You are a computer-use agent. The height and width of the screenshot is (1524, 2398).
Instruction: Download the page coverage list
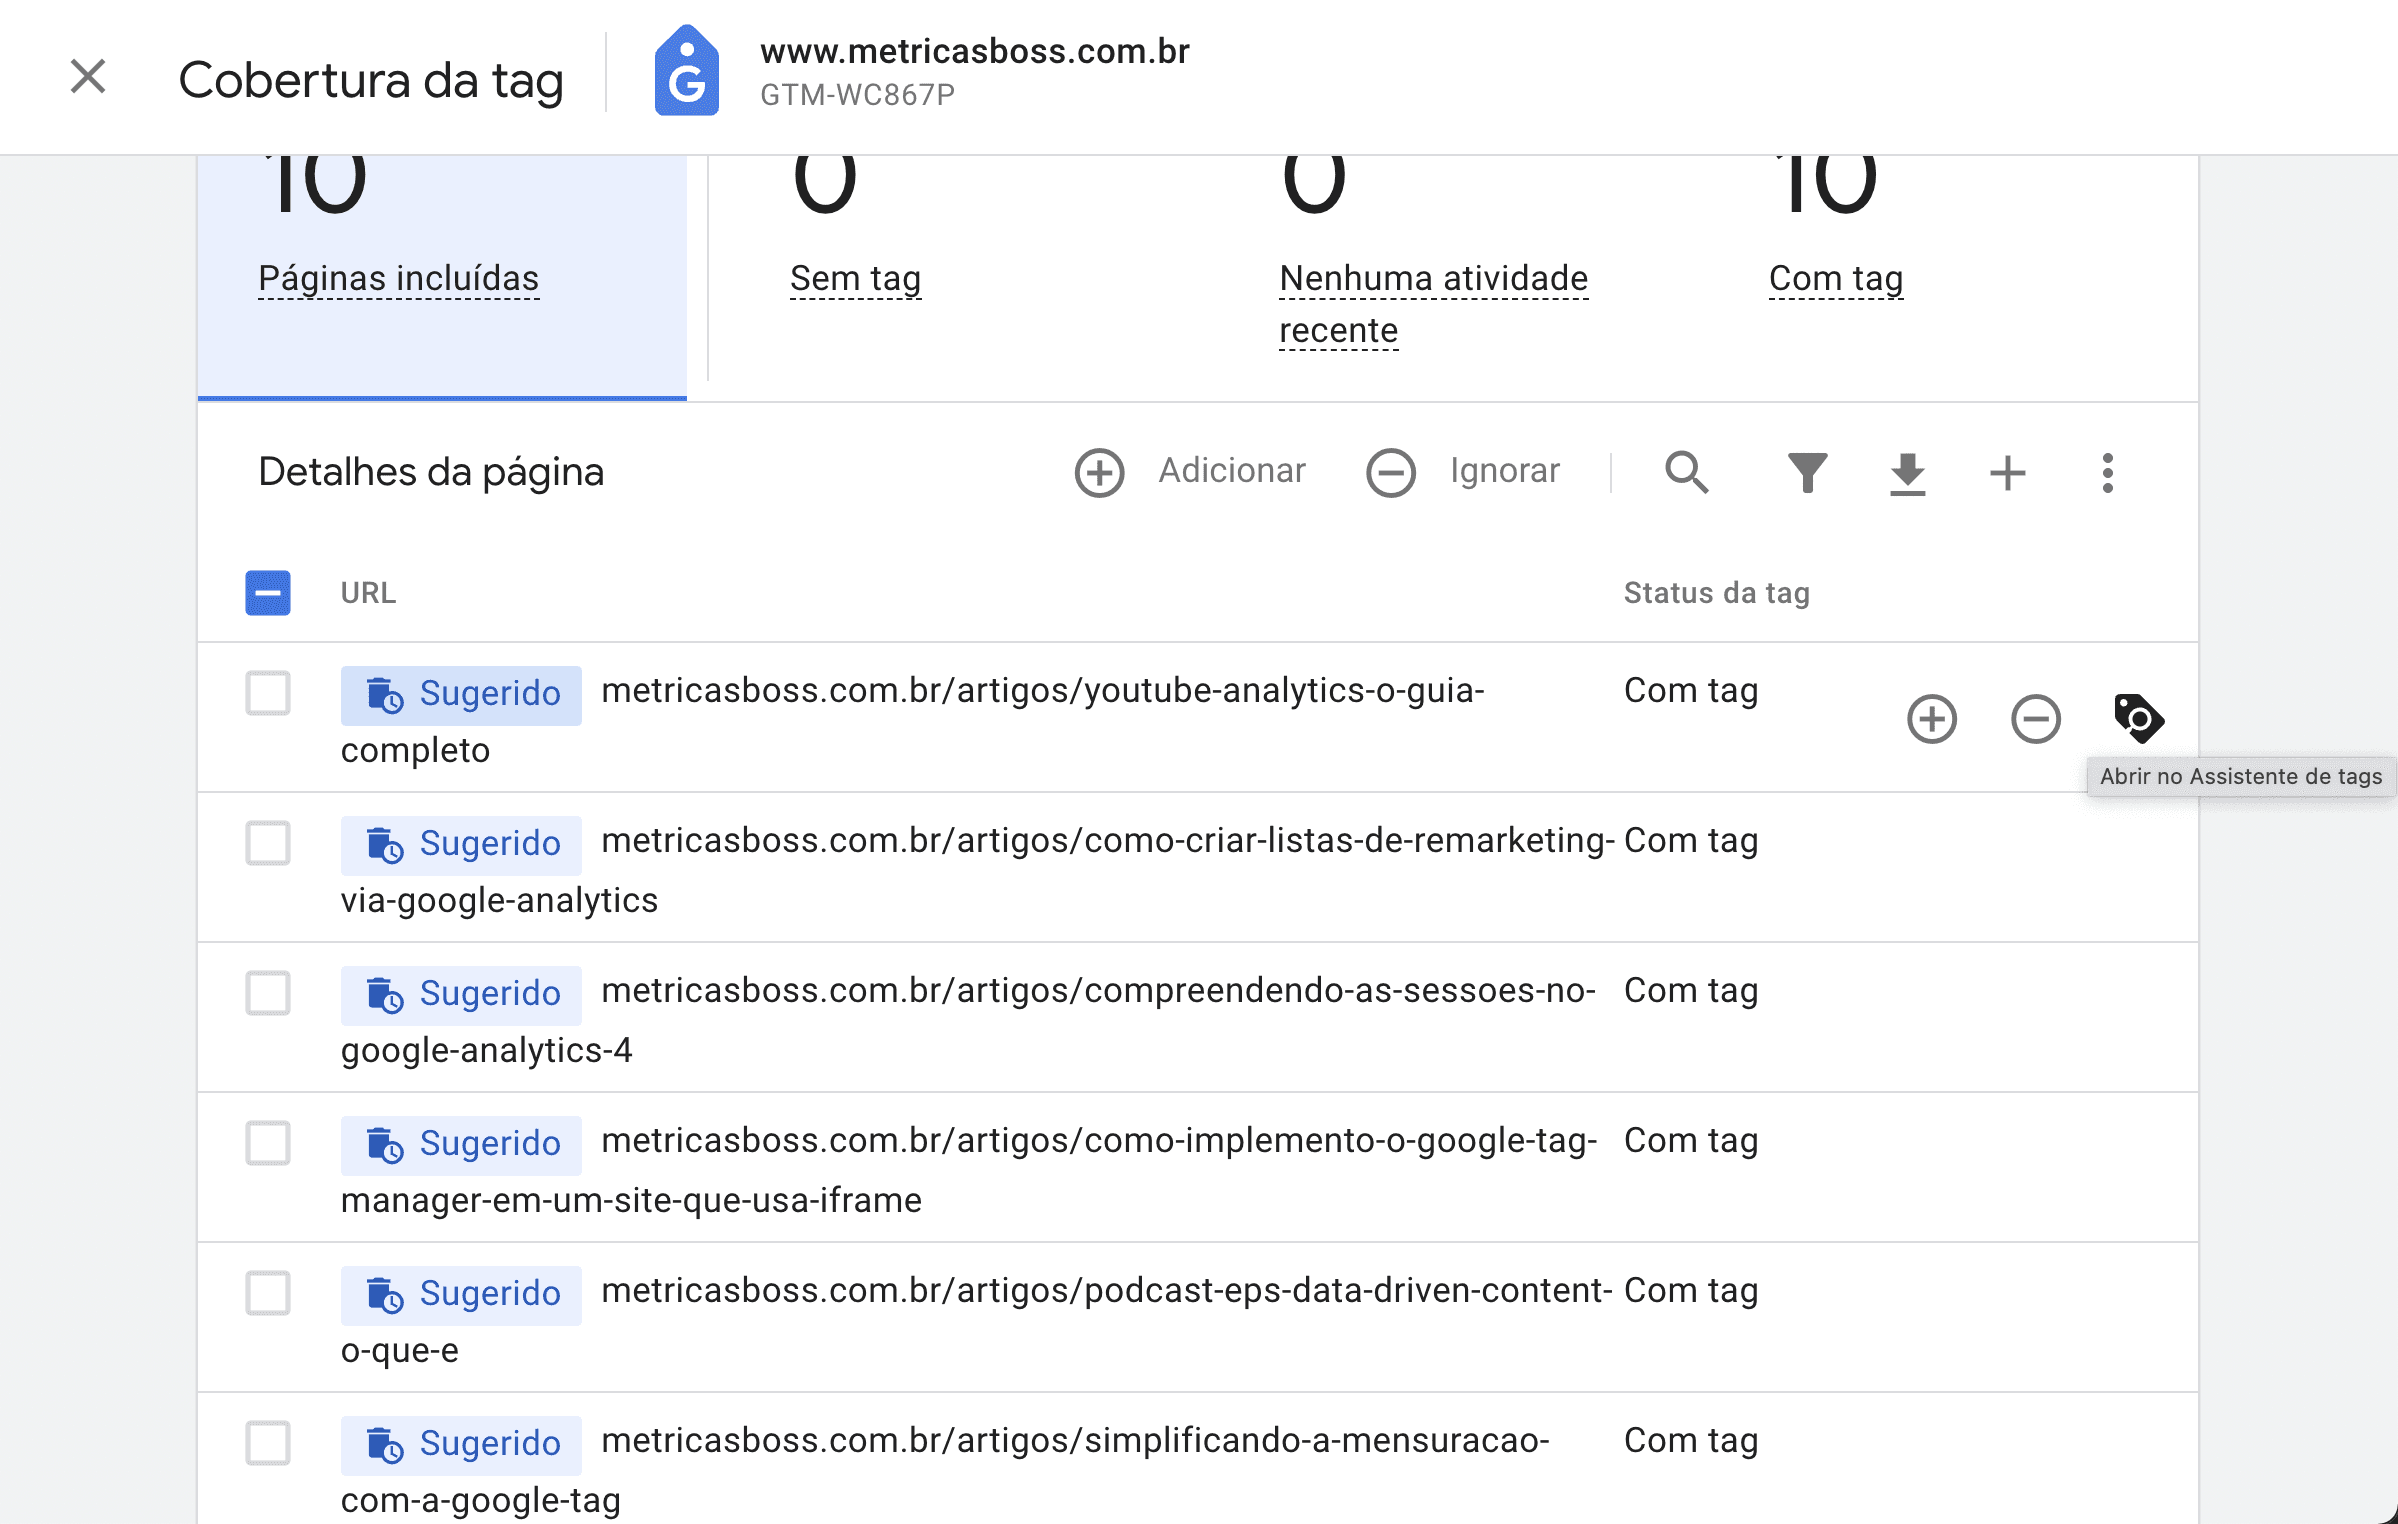pyautogui.click(x=1907, y=472)
